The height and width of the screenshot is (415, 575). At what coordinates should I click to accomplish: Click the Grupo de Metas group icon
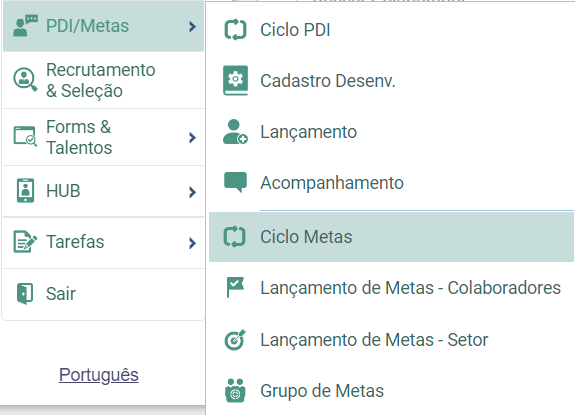[235, 390]
